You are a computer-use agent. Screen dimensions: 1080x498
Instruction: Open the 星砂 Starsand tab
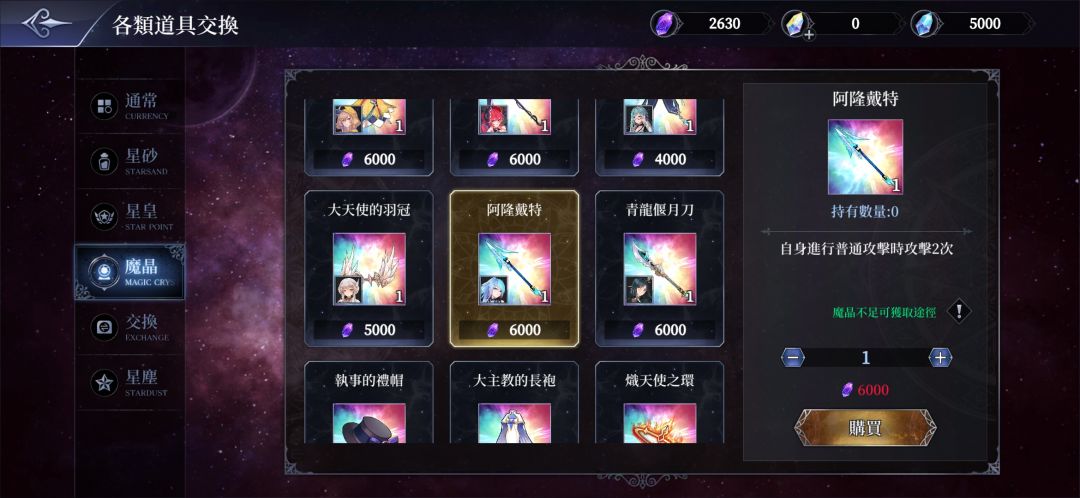pos(129,161)
